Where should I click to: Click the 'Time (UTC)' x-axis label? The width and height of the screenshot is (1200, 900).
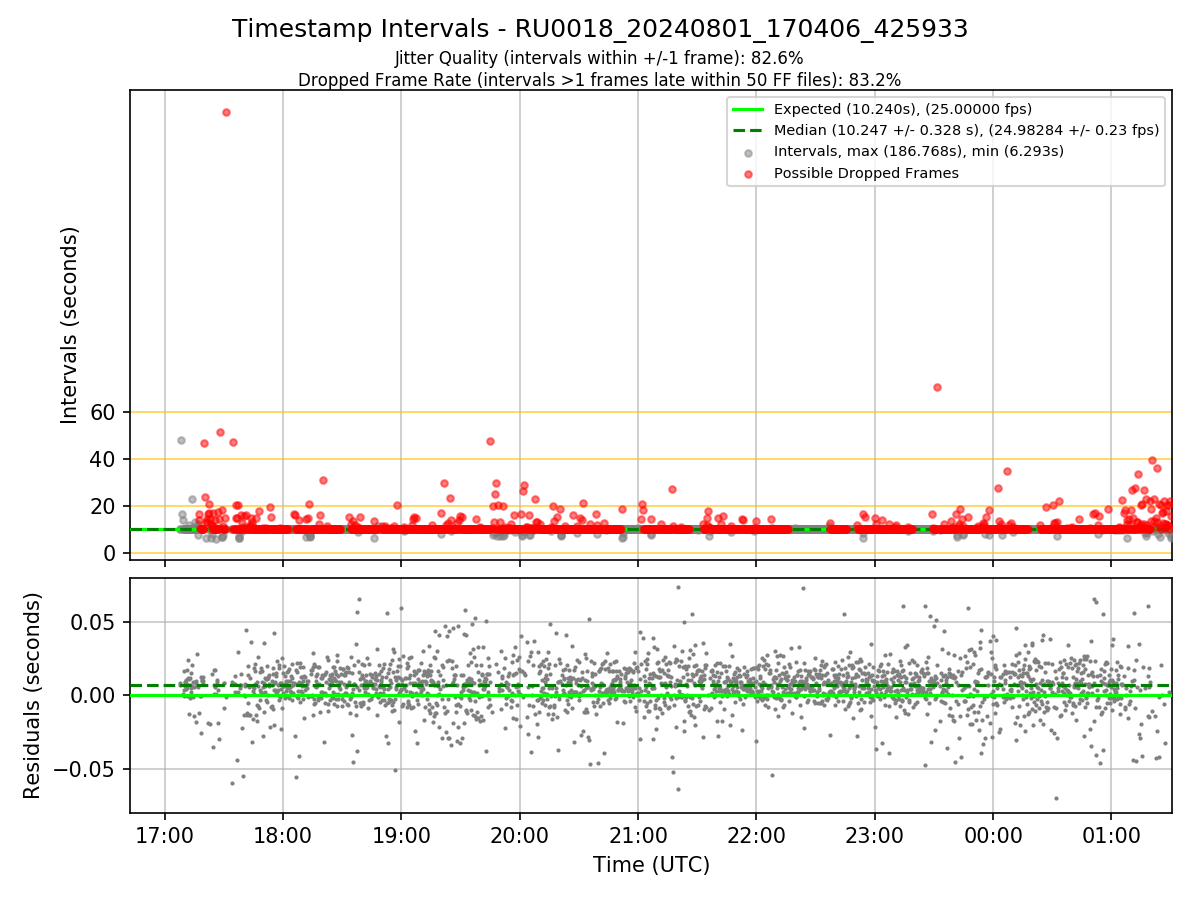[x=651, y=864]
